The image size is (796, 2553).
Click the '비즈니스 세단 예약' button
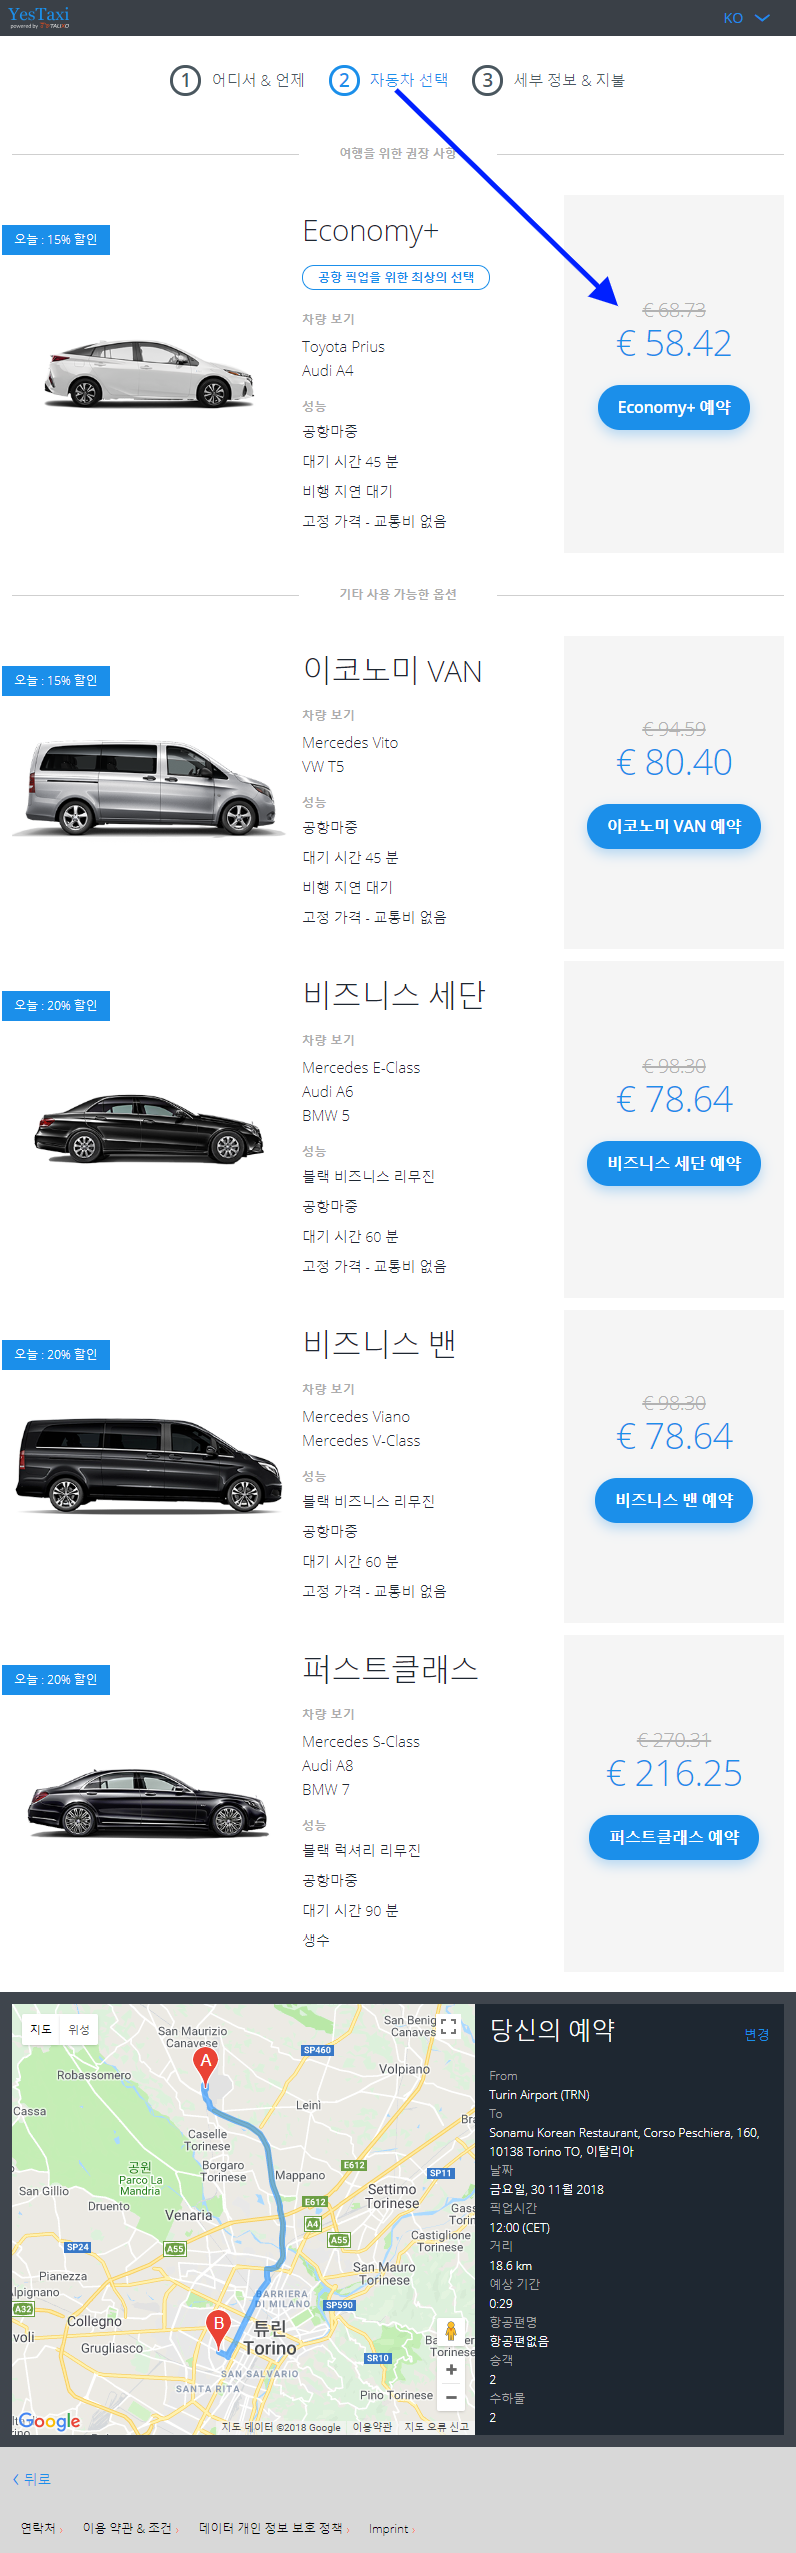pyautogui.click(x=674, y=1163)
